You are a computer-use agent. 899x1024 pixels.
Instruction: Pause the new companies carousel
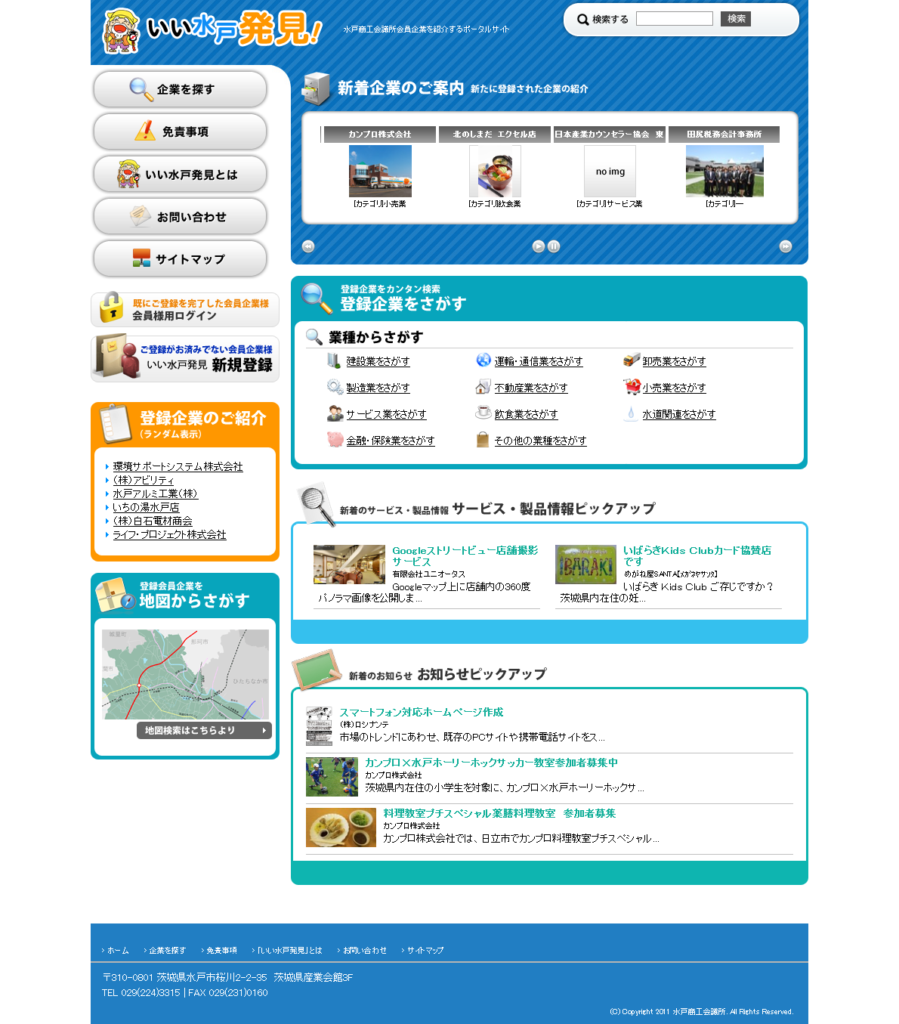[554, 246]
